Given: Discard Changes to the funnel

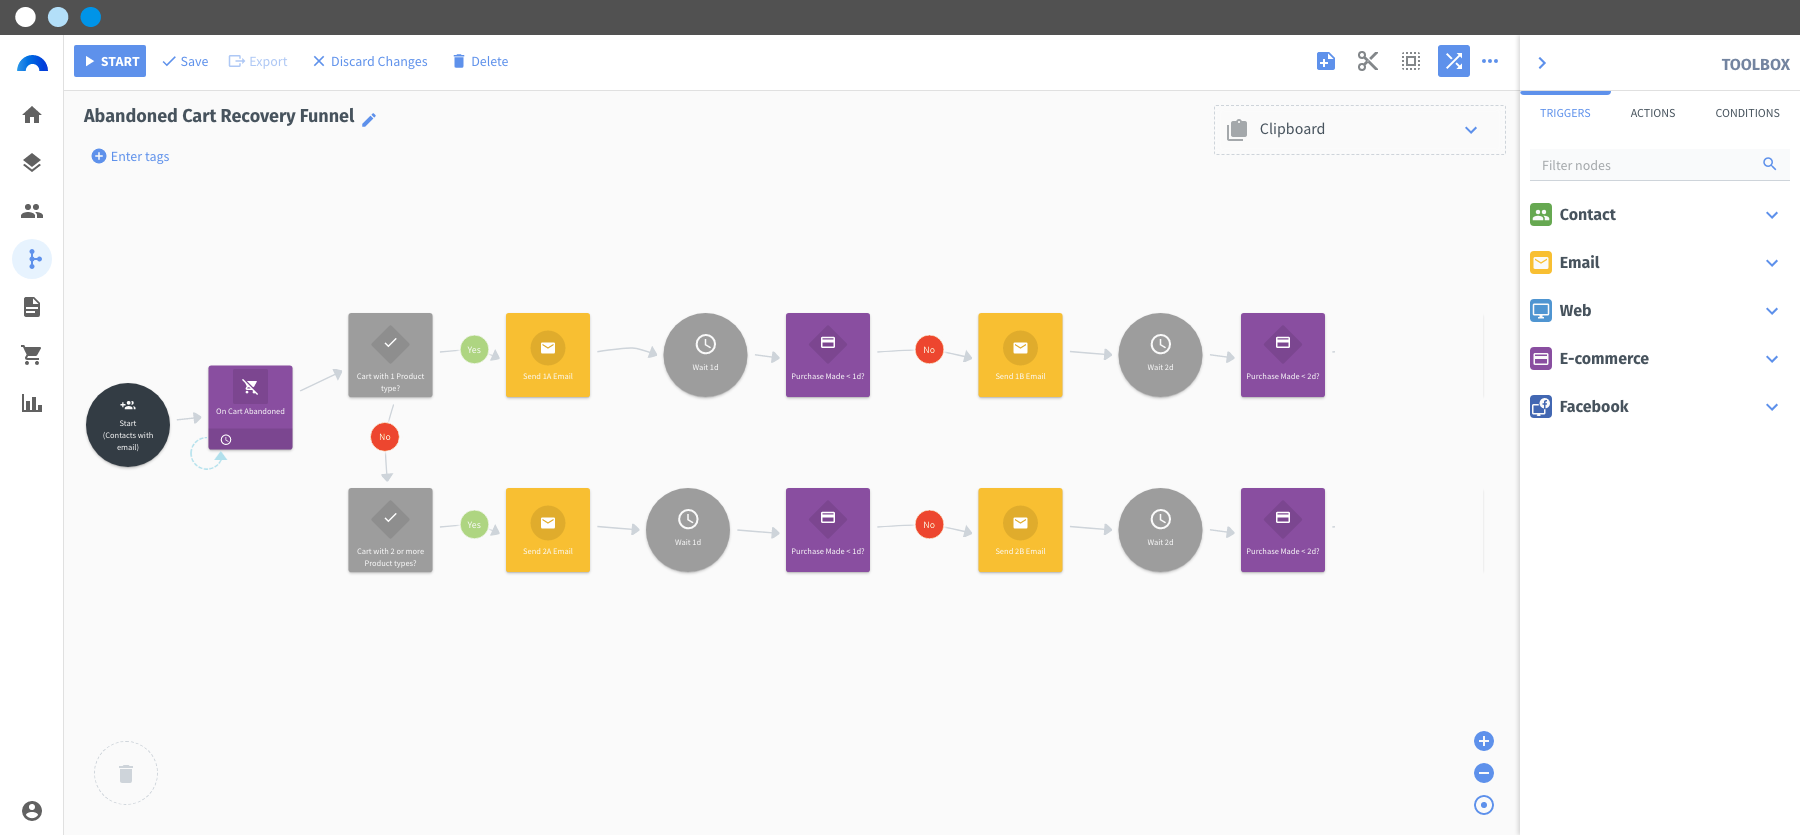Looking at the screenshot, I should point(370,61).
